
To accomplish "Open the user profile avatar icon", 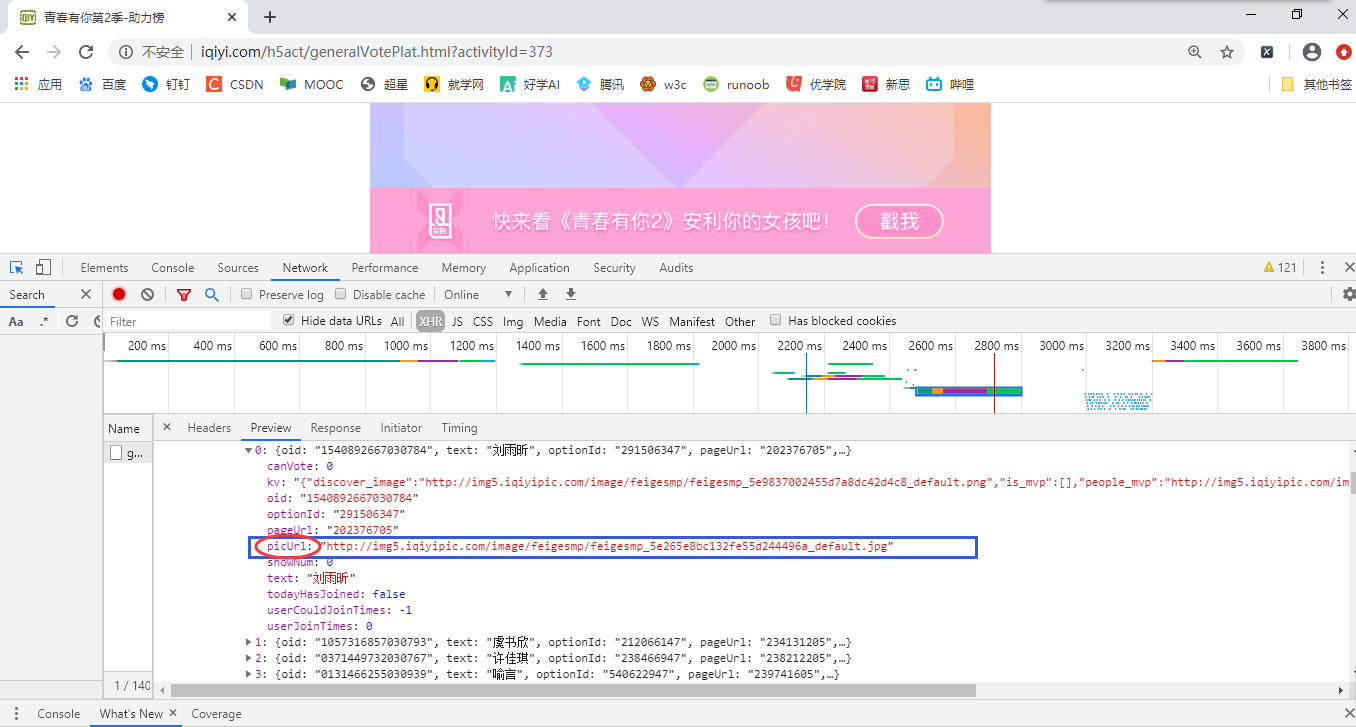I will [1312, 52].
